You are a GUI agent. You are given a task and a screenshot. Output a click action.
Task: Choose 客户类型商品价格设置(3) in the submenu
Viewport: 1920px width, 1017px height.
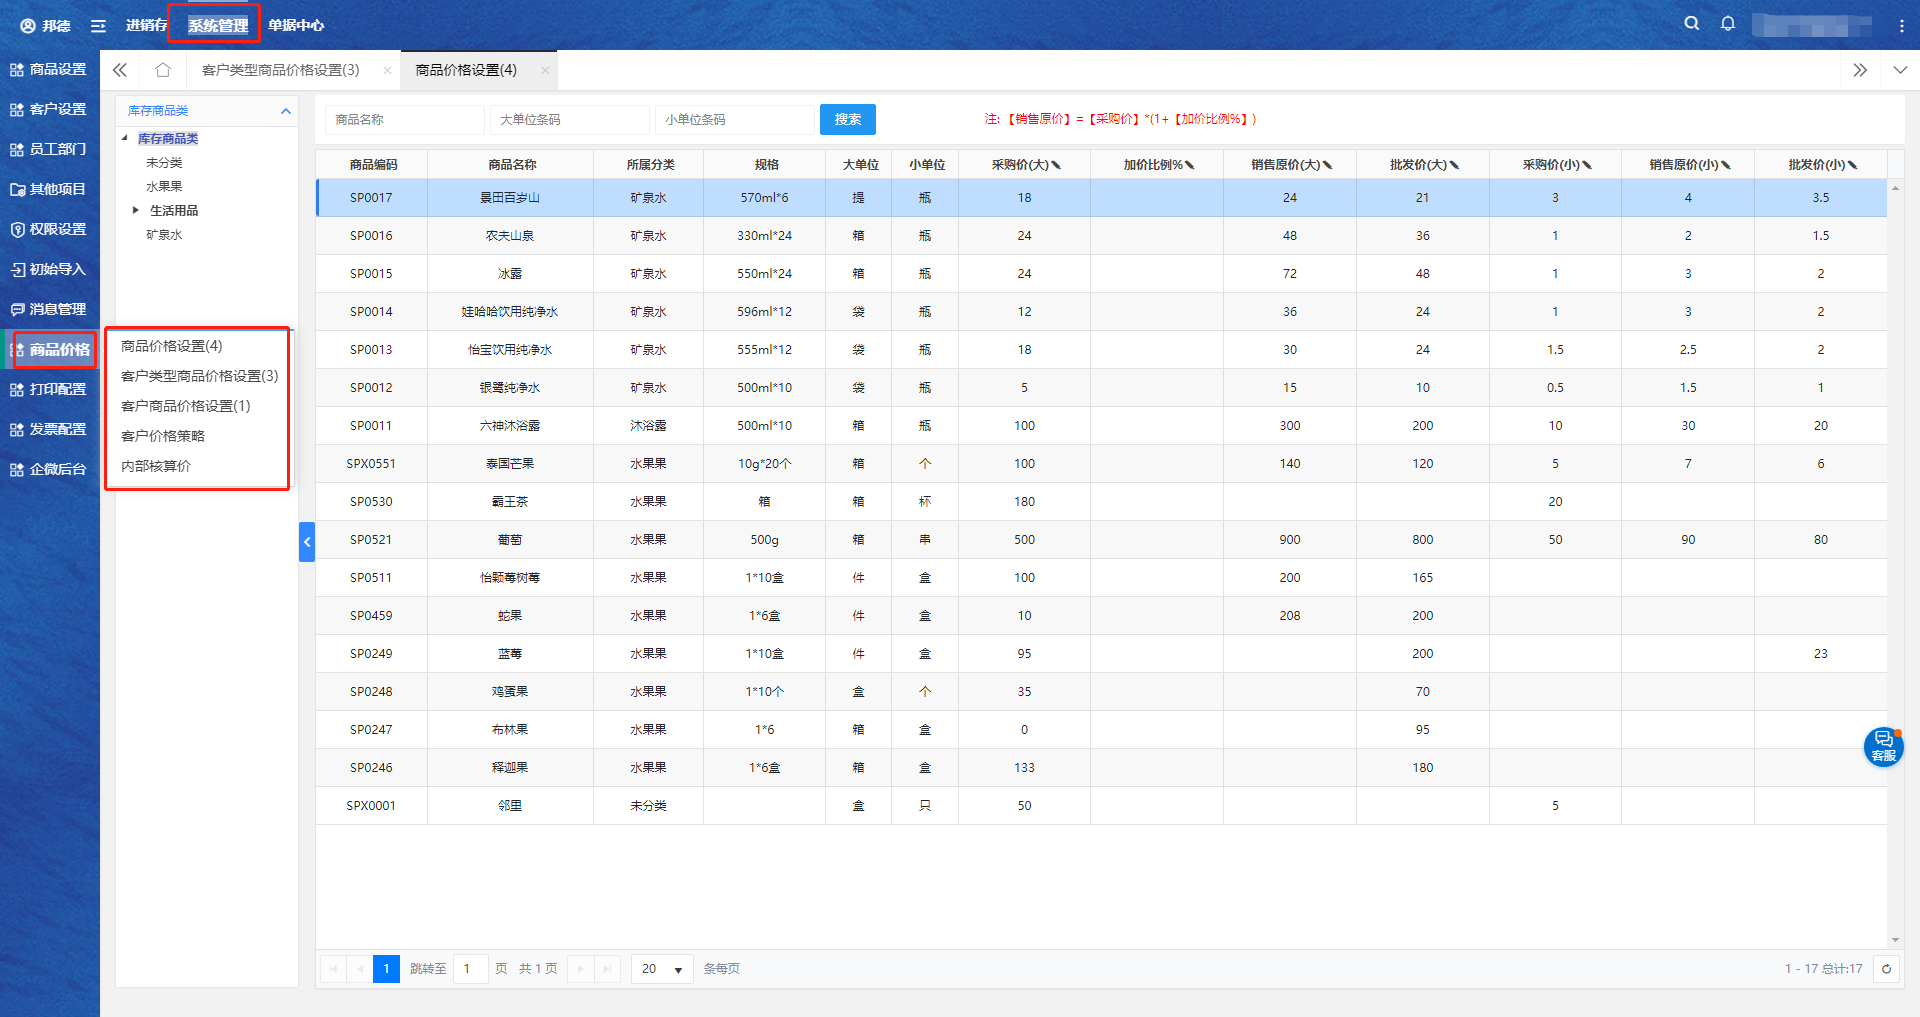click(x=200, y=376)
